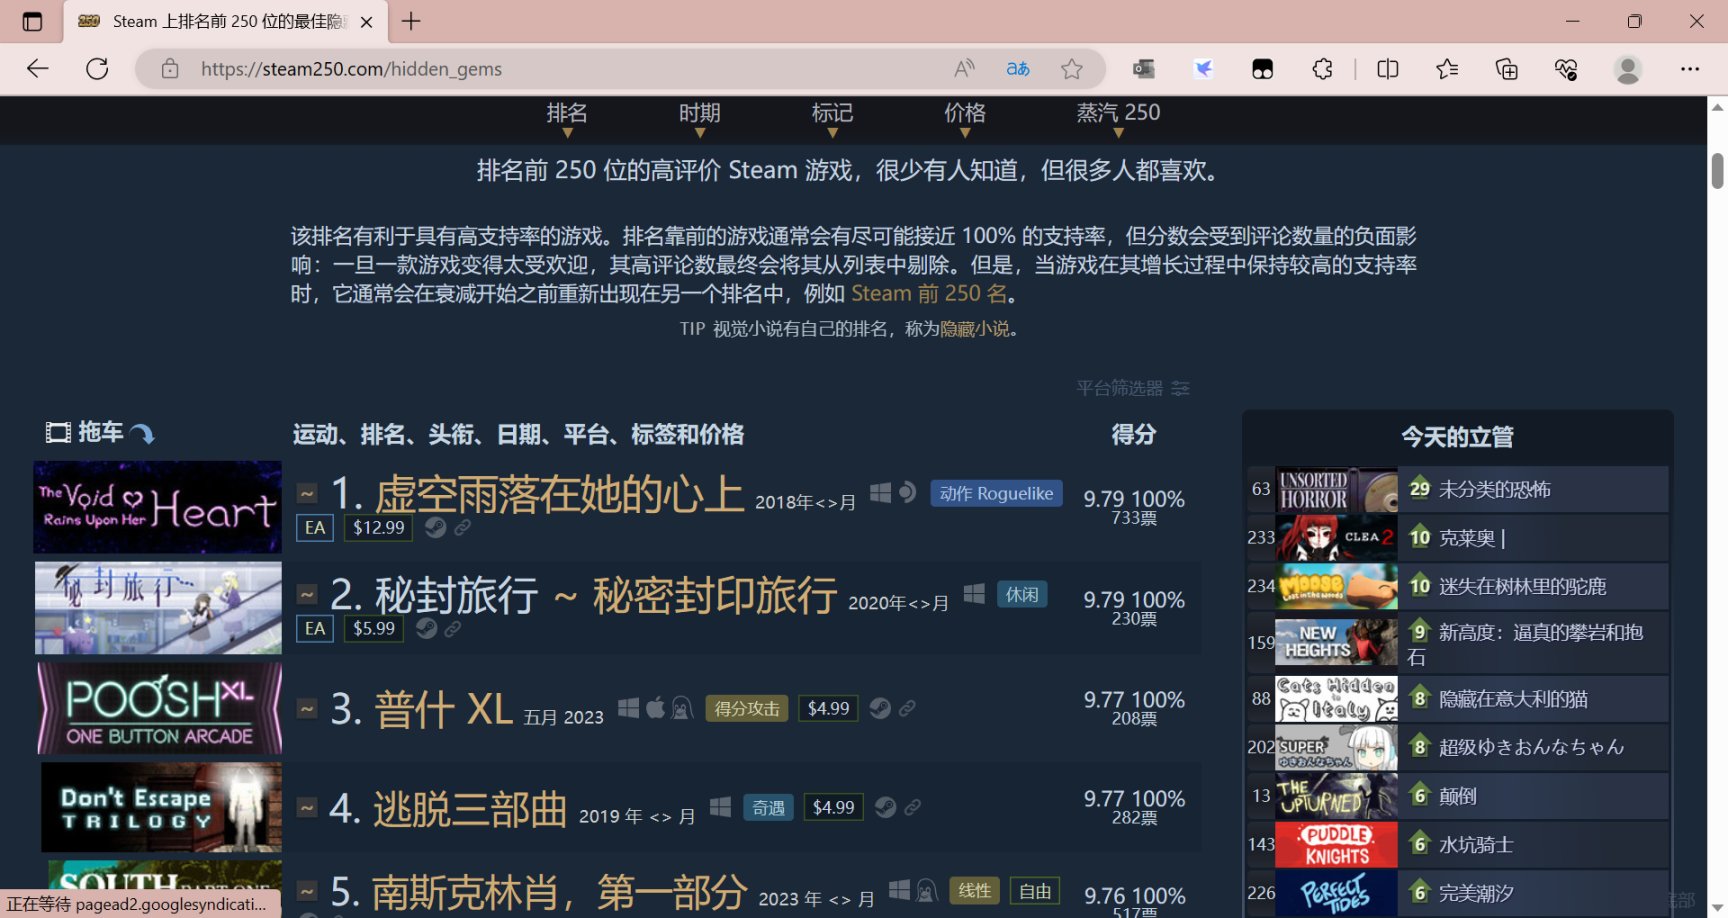Open 迷失在树林里的驼鹿 in today's list
This screenshot has width=1728, height=918.
click(1522, 586)
